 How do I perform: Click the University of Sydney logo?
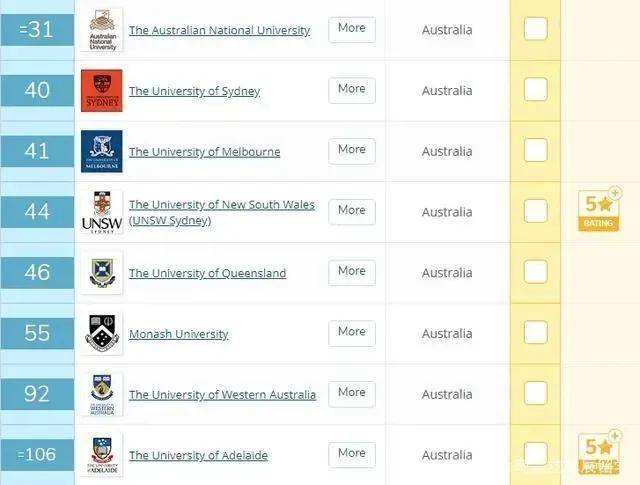coord(102,91)
